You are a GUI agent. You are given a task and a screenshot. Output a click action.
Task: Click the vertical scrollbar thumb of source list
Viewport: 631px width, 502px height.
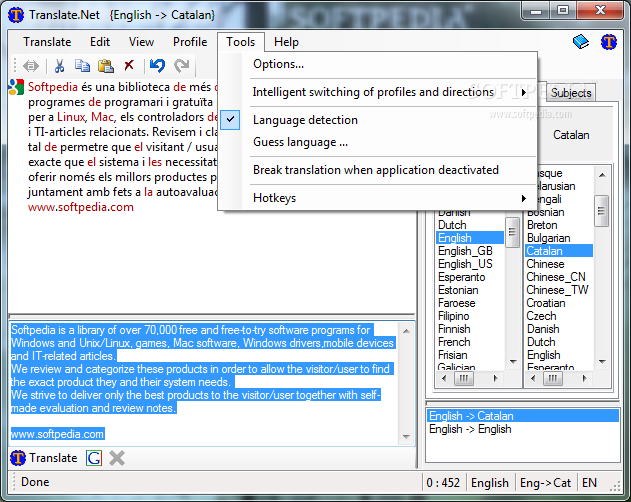[512, 232]
